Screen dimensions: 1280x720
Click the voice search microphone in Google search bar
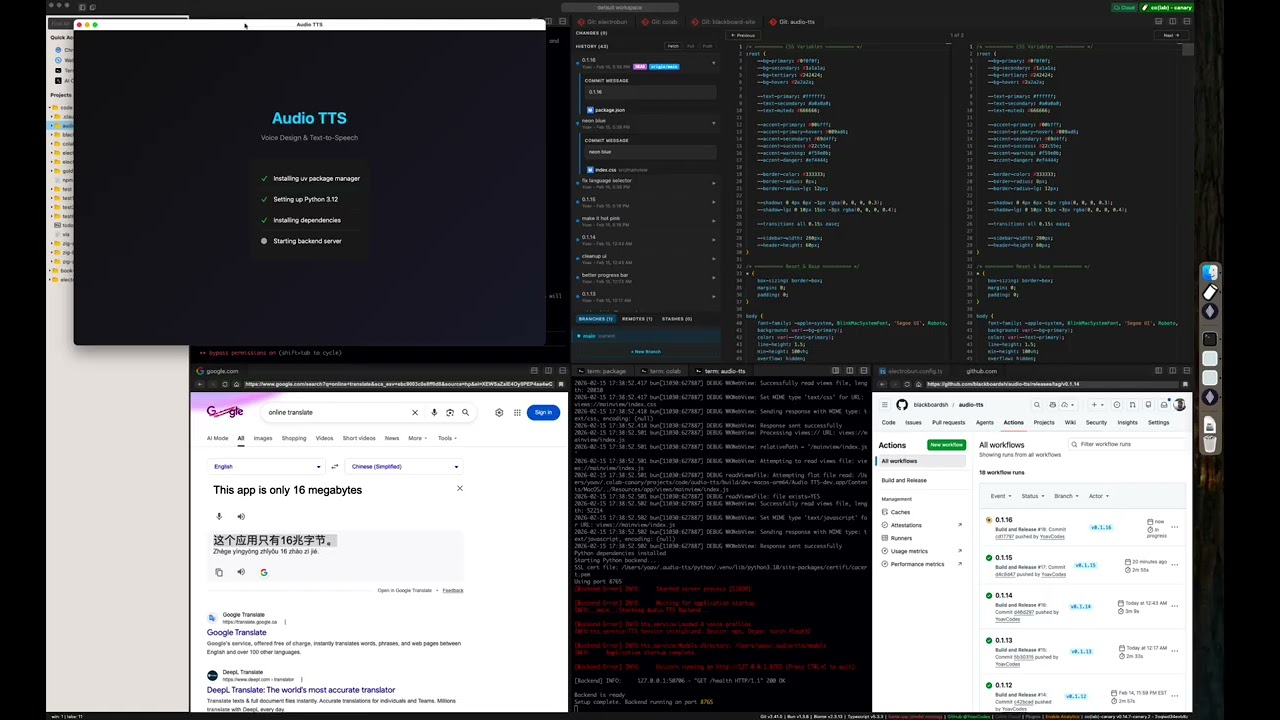434,412
